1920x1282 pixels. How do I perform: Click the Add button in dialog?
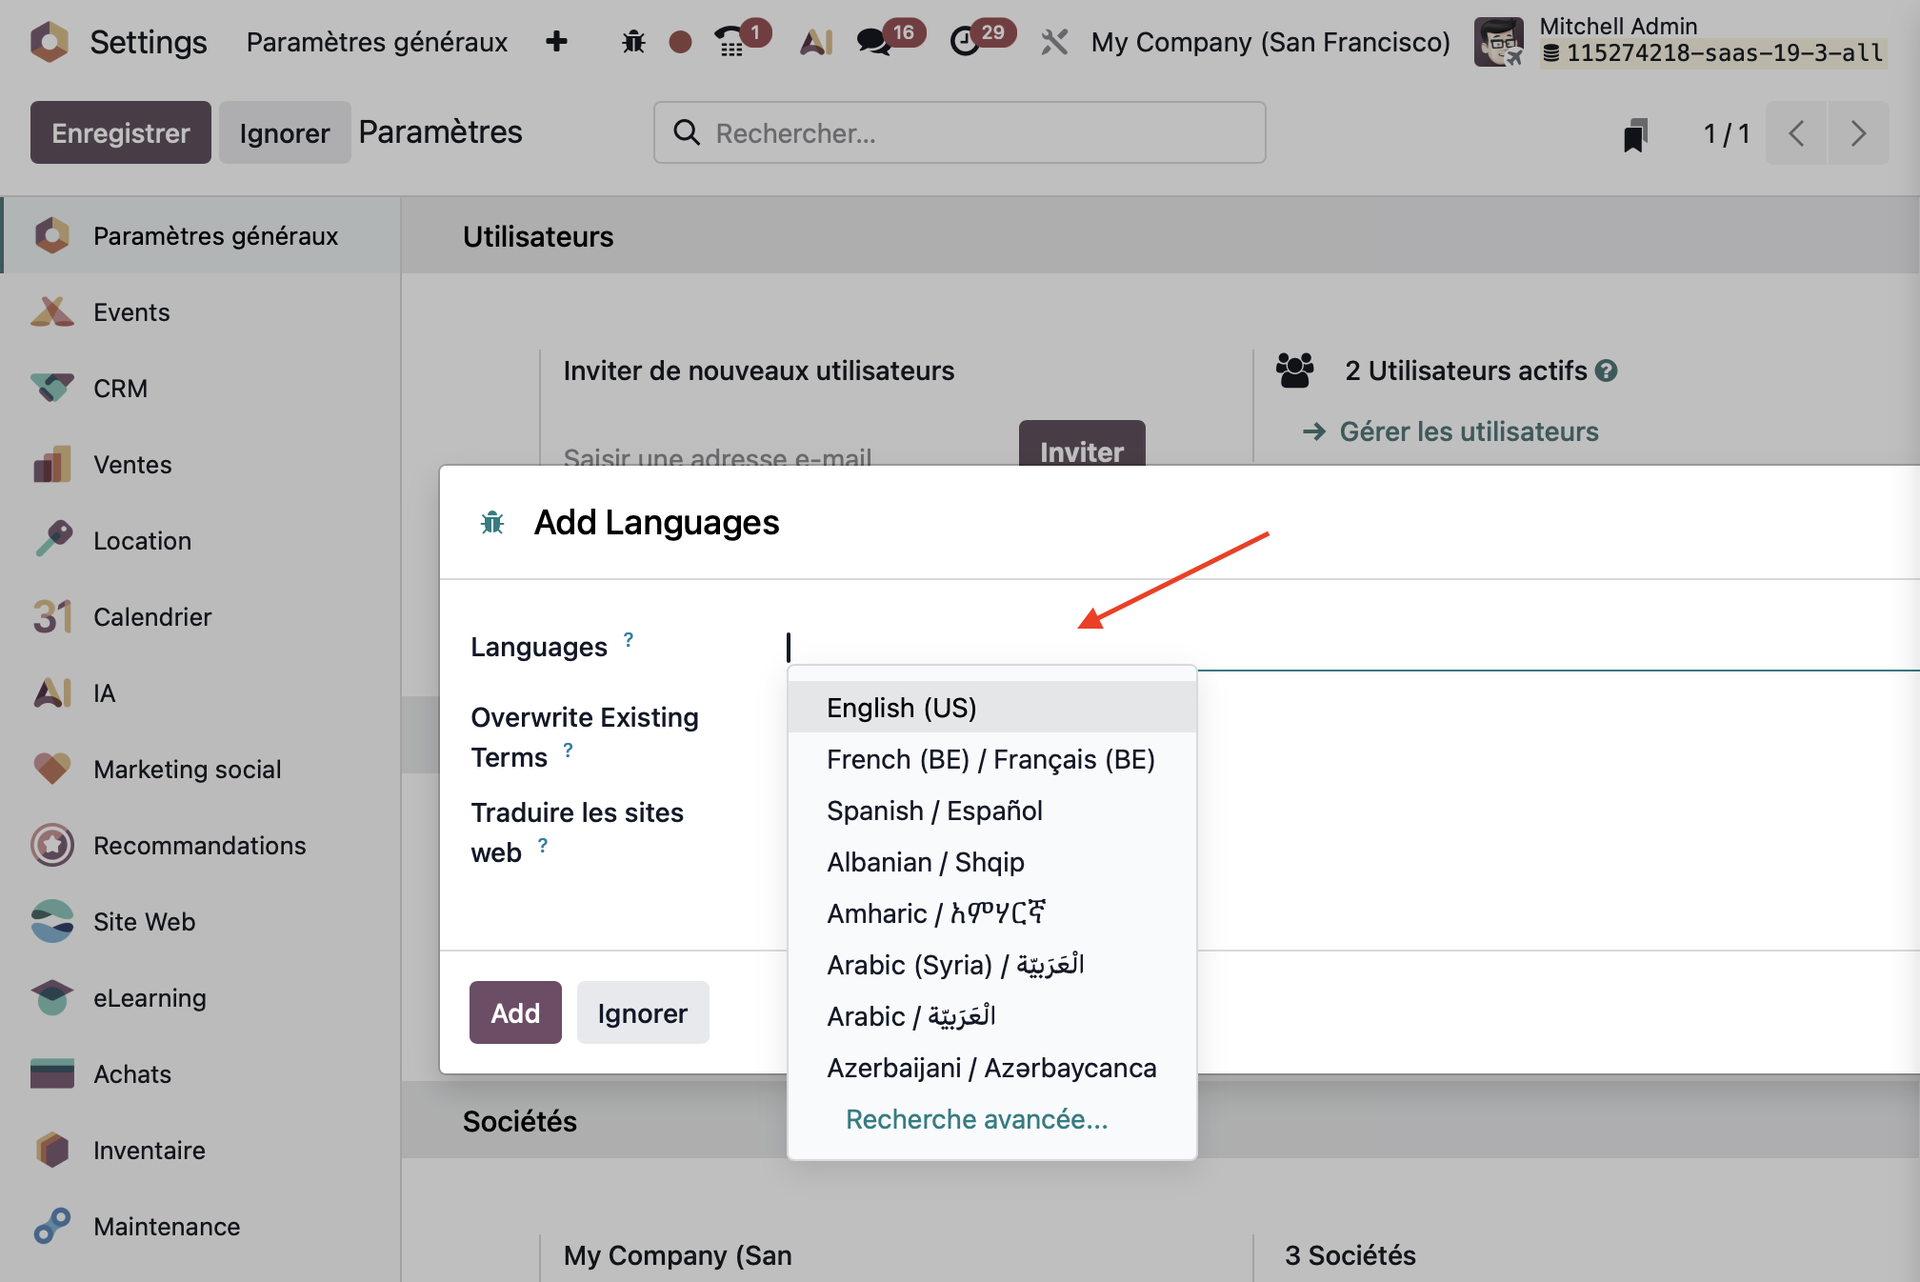[x=515, y=1013]
